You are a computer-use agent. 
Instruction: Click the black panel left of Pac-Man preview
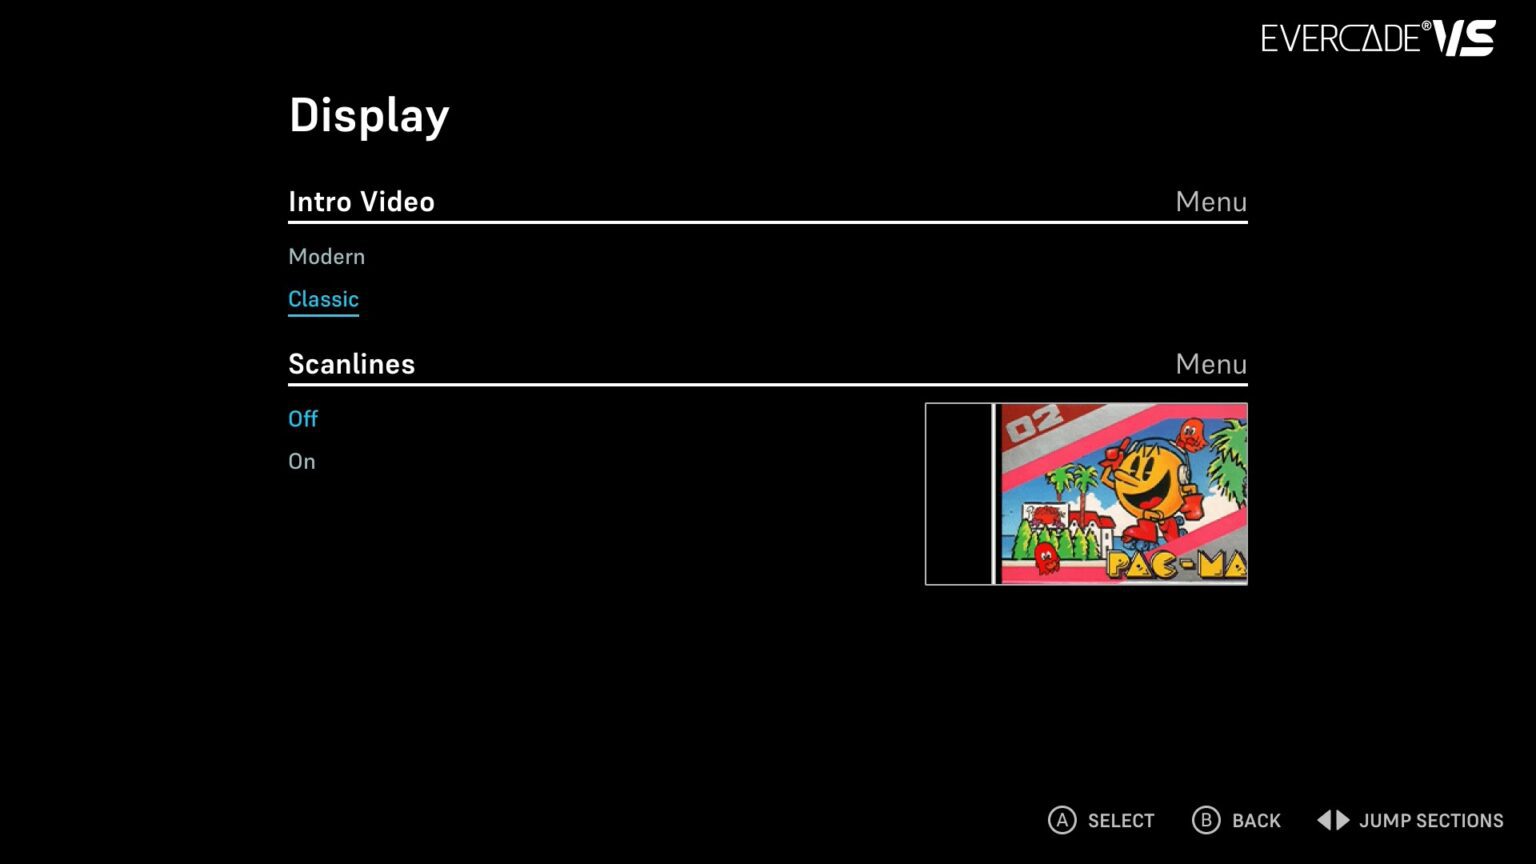tap(959, 494)
